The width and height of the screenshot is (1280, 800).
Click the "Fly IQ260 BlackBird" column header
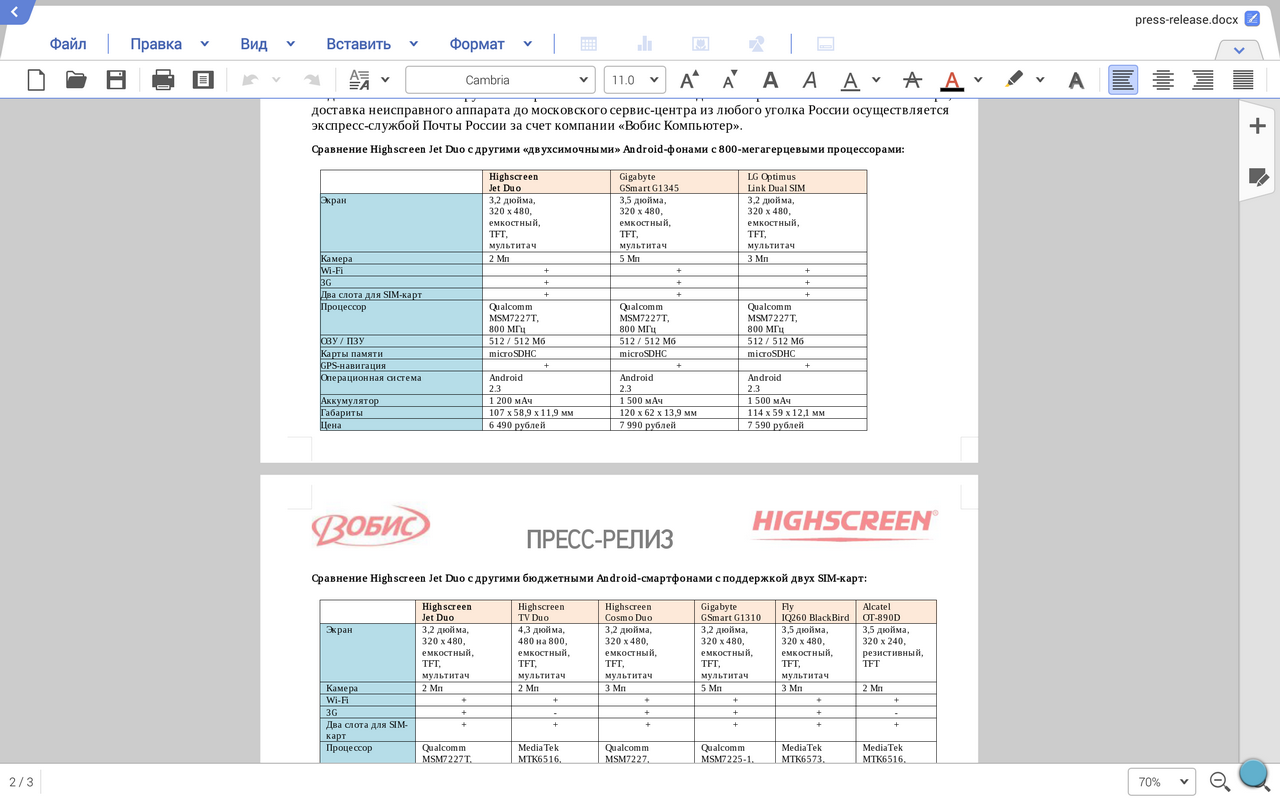pyautogui.click(x=815, y=612)
